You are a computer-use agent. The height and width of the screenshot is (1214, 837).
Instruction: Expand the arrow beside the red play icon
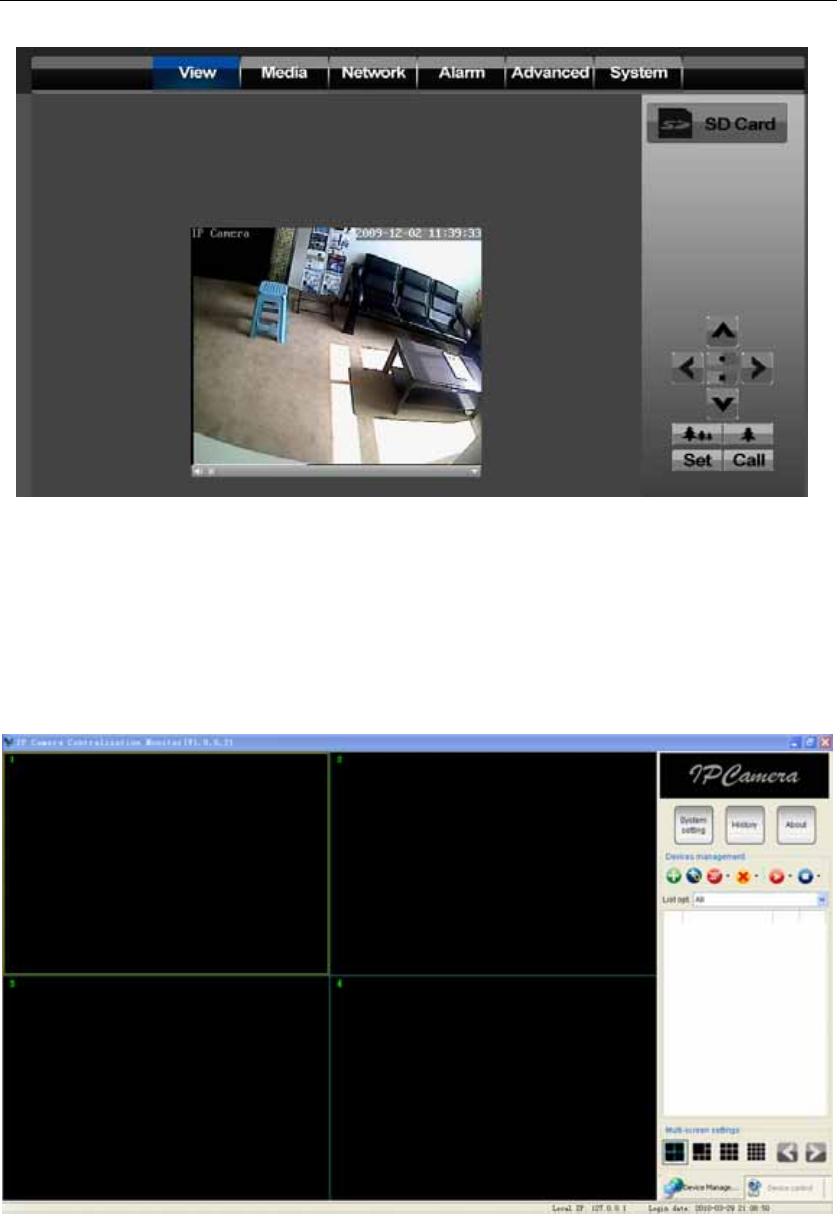click(790, 876)
